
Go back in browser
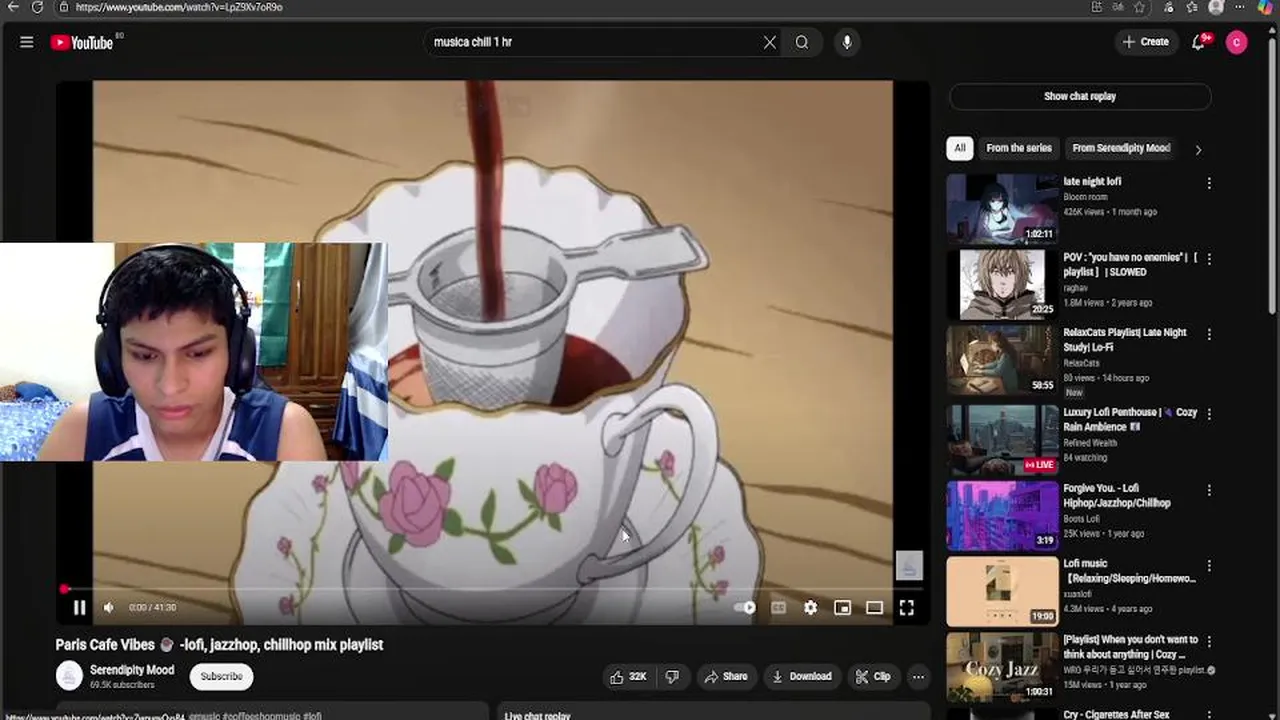click(x=13, y=7)
